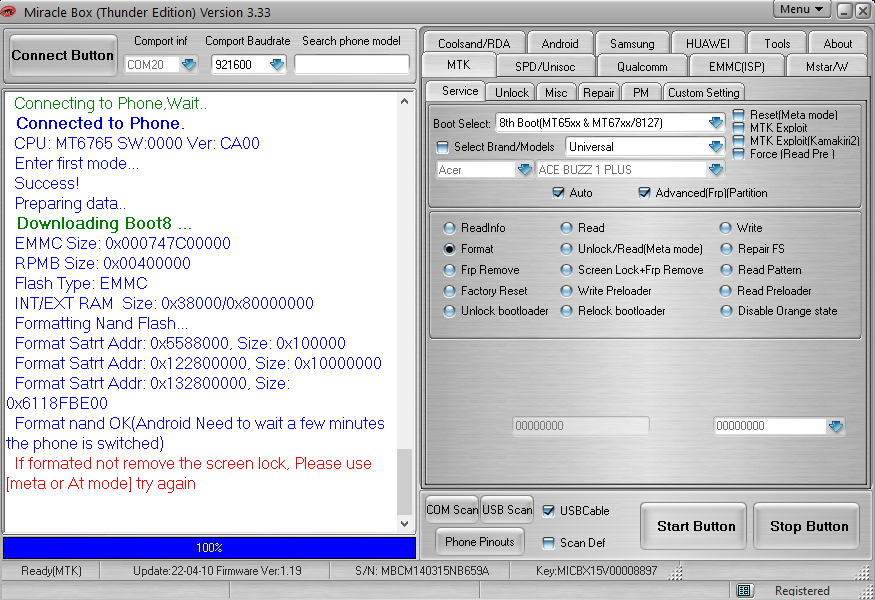Screen dimensions: 875x600
Task: Open Phone Pinouts
Action: click(479, 541)
